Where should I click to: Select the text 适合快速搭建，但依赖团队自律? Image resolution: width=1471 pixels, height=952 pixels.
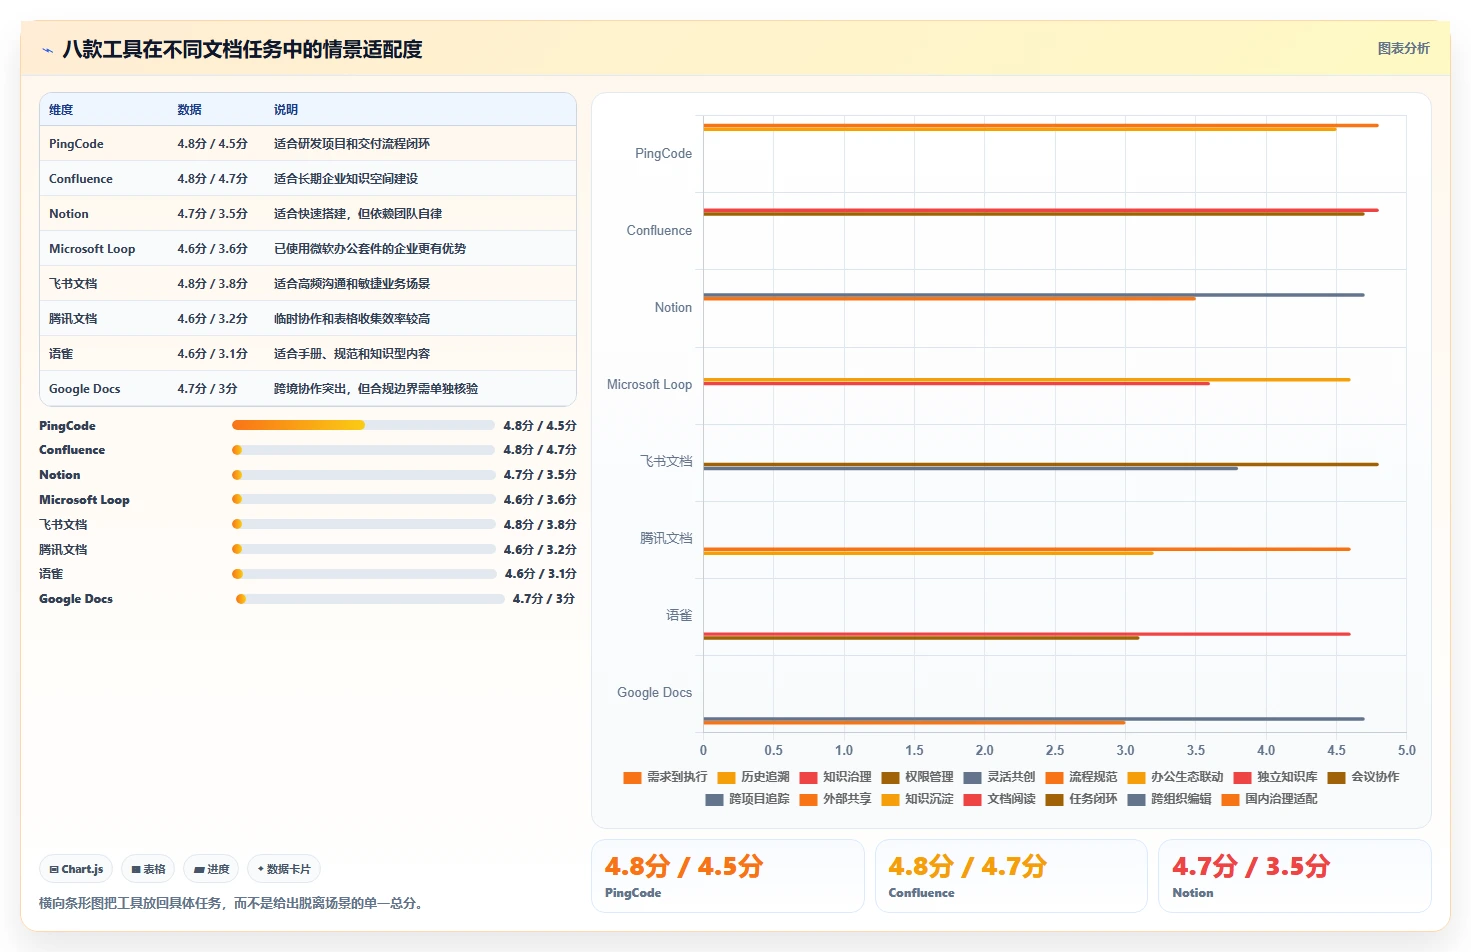(x=358, y=214)
